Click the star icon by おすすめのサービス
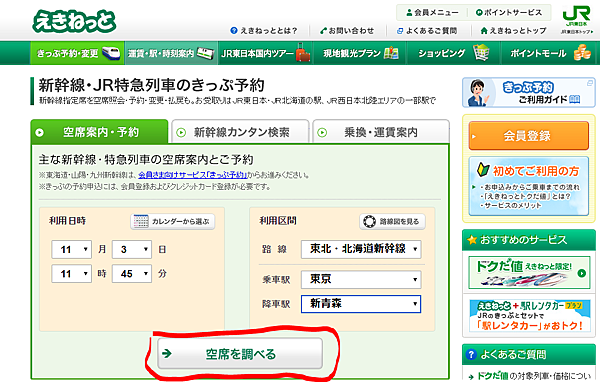600x382 pixels. pos(472,240)
